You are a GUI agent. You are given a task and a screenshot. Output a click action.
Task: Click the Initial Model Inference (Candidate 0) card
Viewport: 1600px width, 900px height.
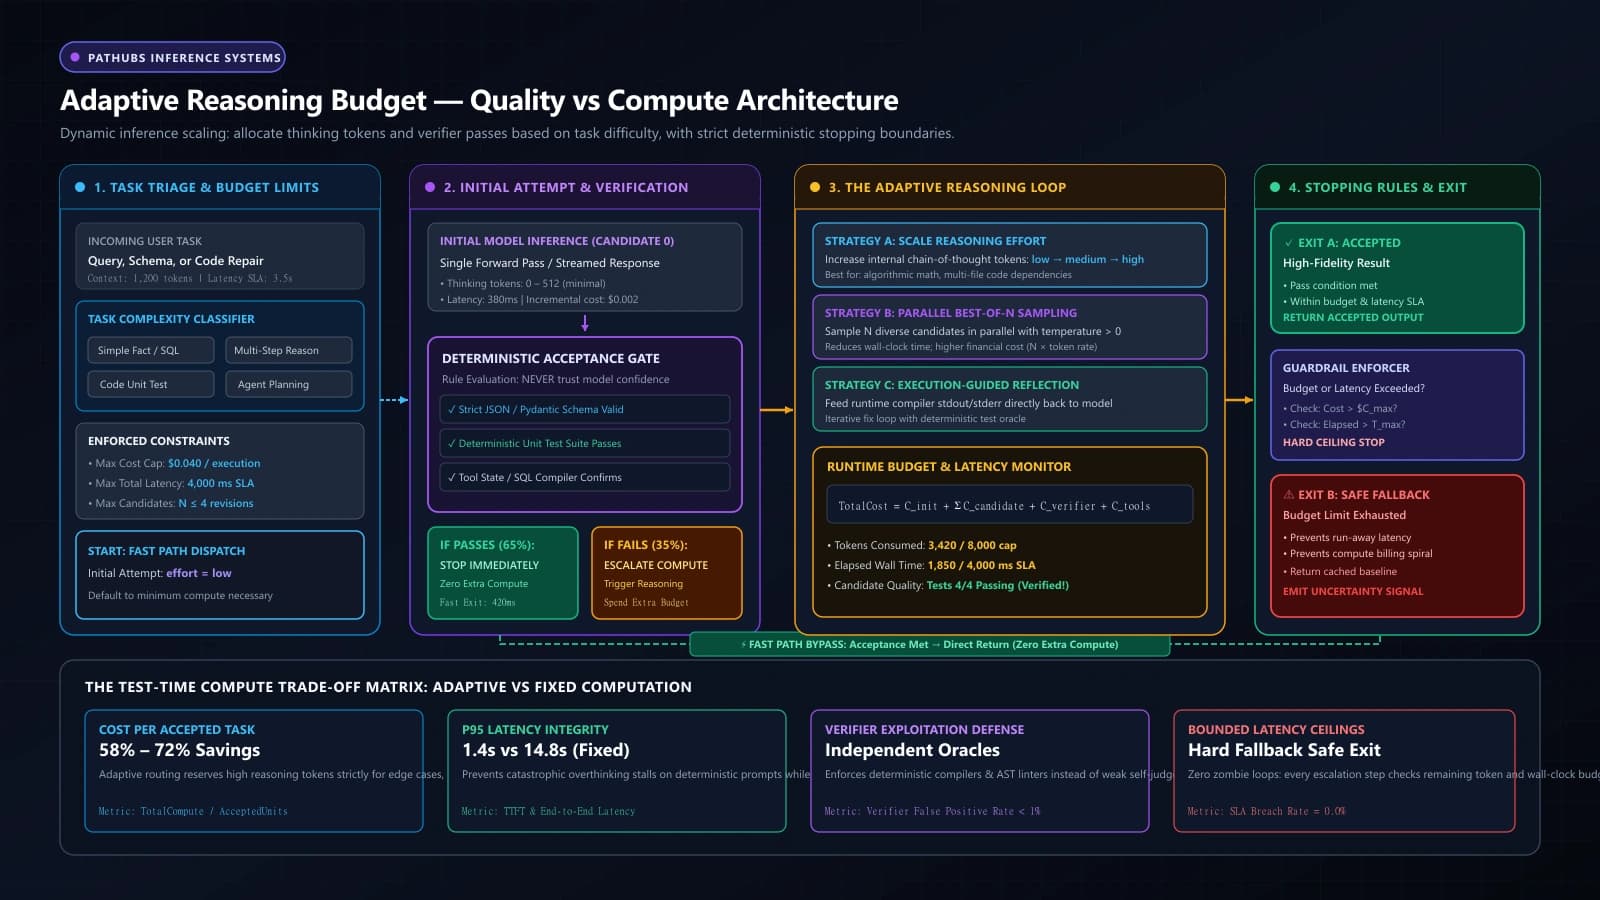[585, 267]
